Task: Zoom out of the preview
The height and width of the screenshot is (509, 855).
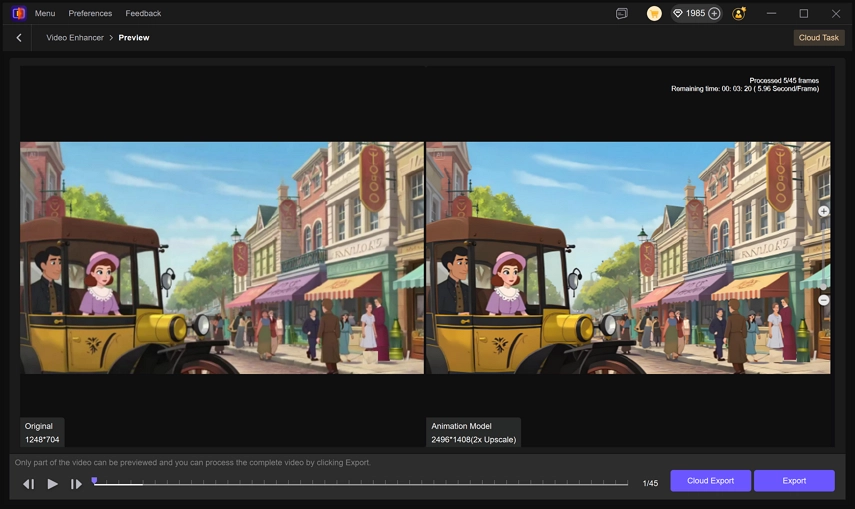Action: [x=824, y=300]
